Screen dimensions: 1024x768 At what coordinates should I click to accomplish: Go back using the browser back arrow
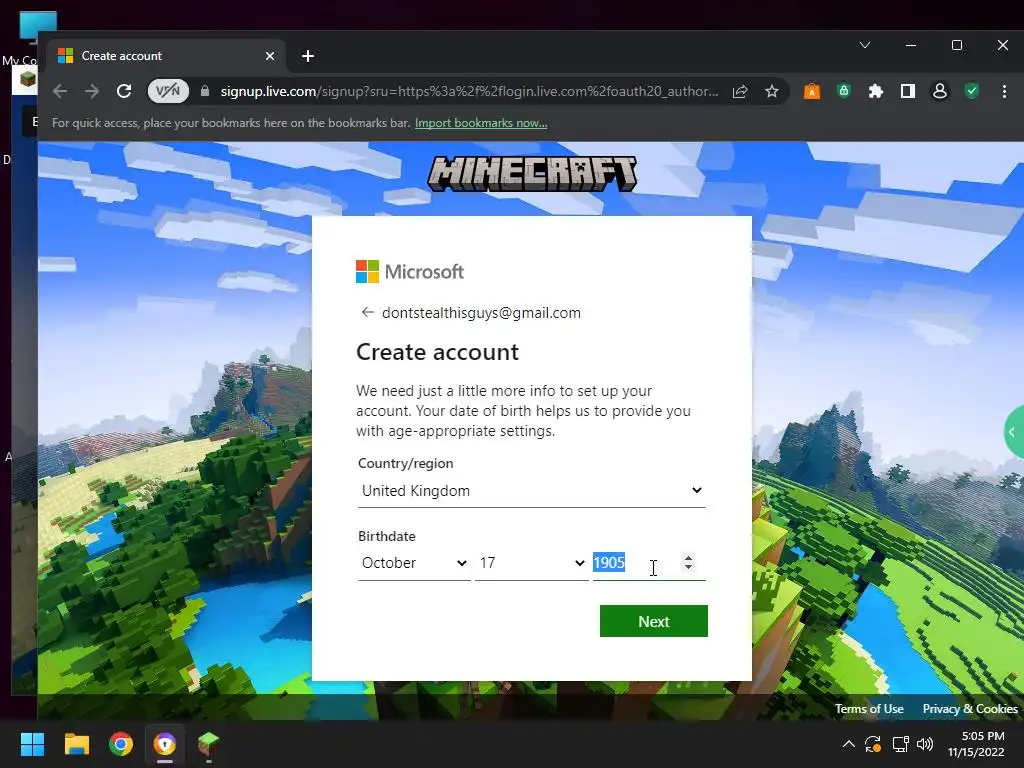(x=60, y=91)
